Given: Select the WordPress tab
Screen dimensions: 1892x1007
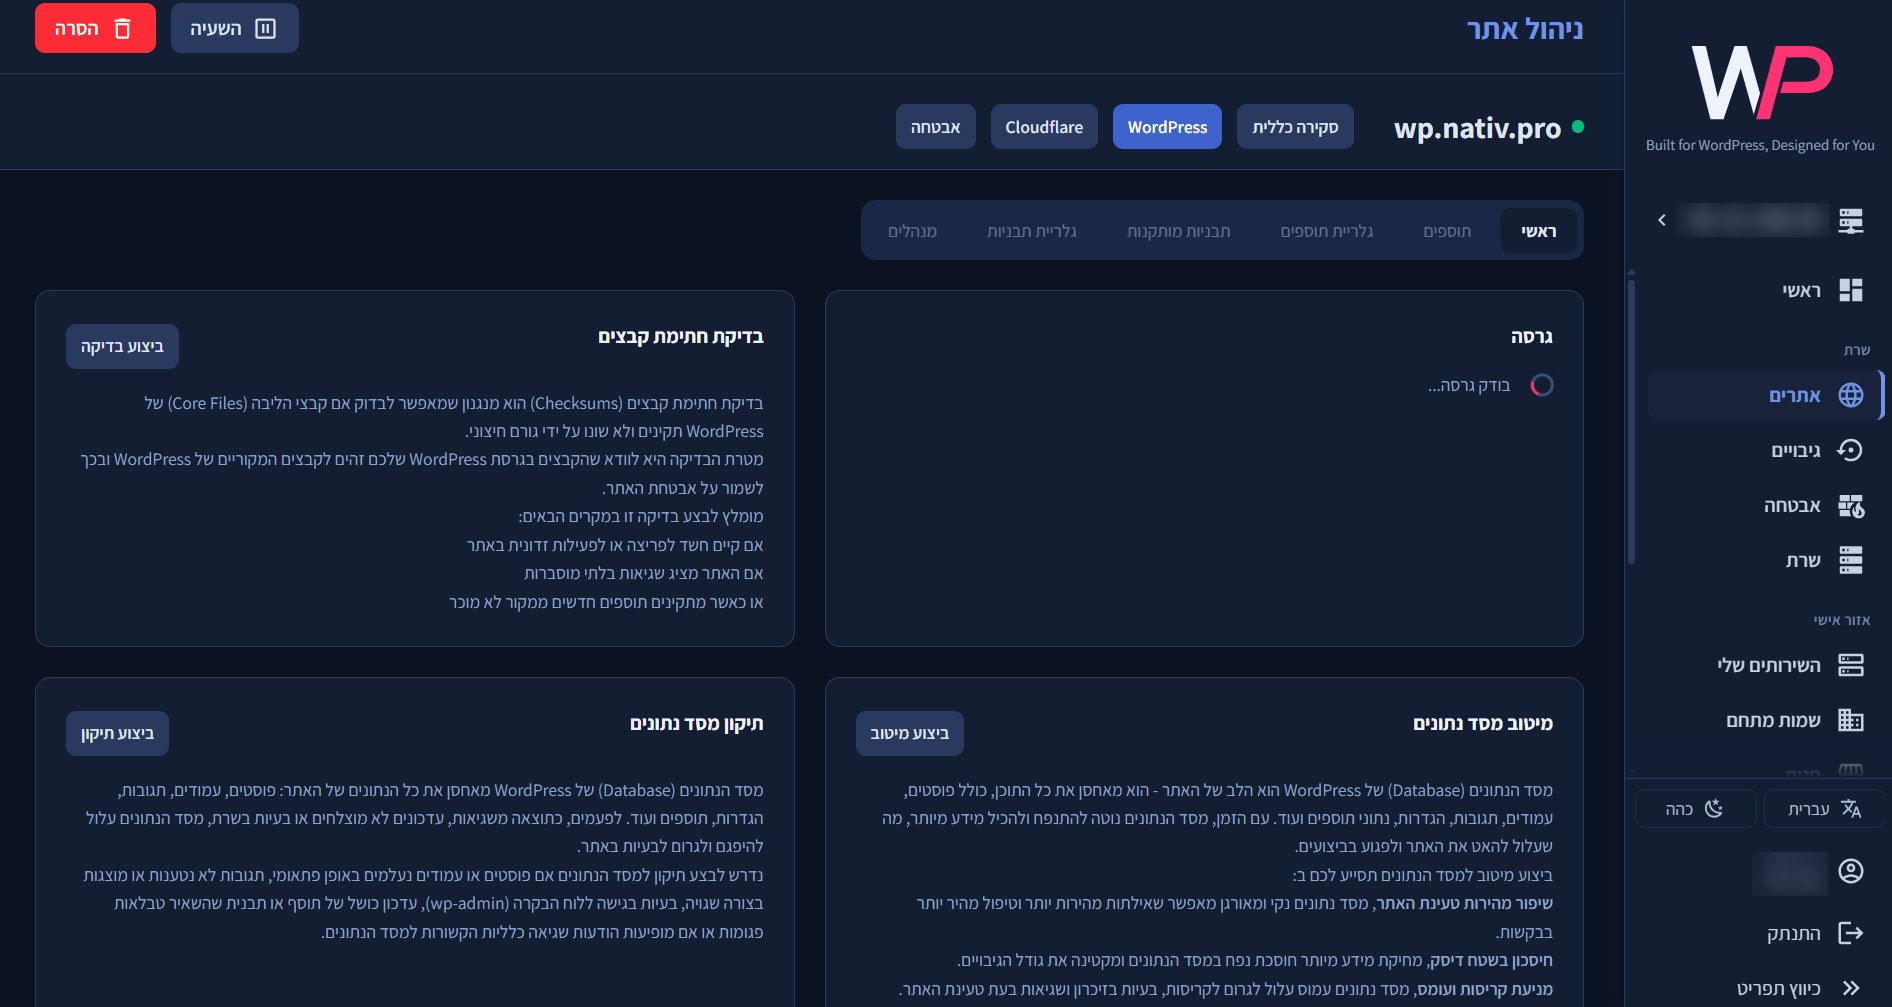Looking at the screenshot, I should pos(1167,127).
